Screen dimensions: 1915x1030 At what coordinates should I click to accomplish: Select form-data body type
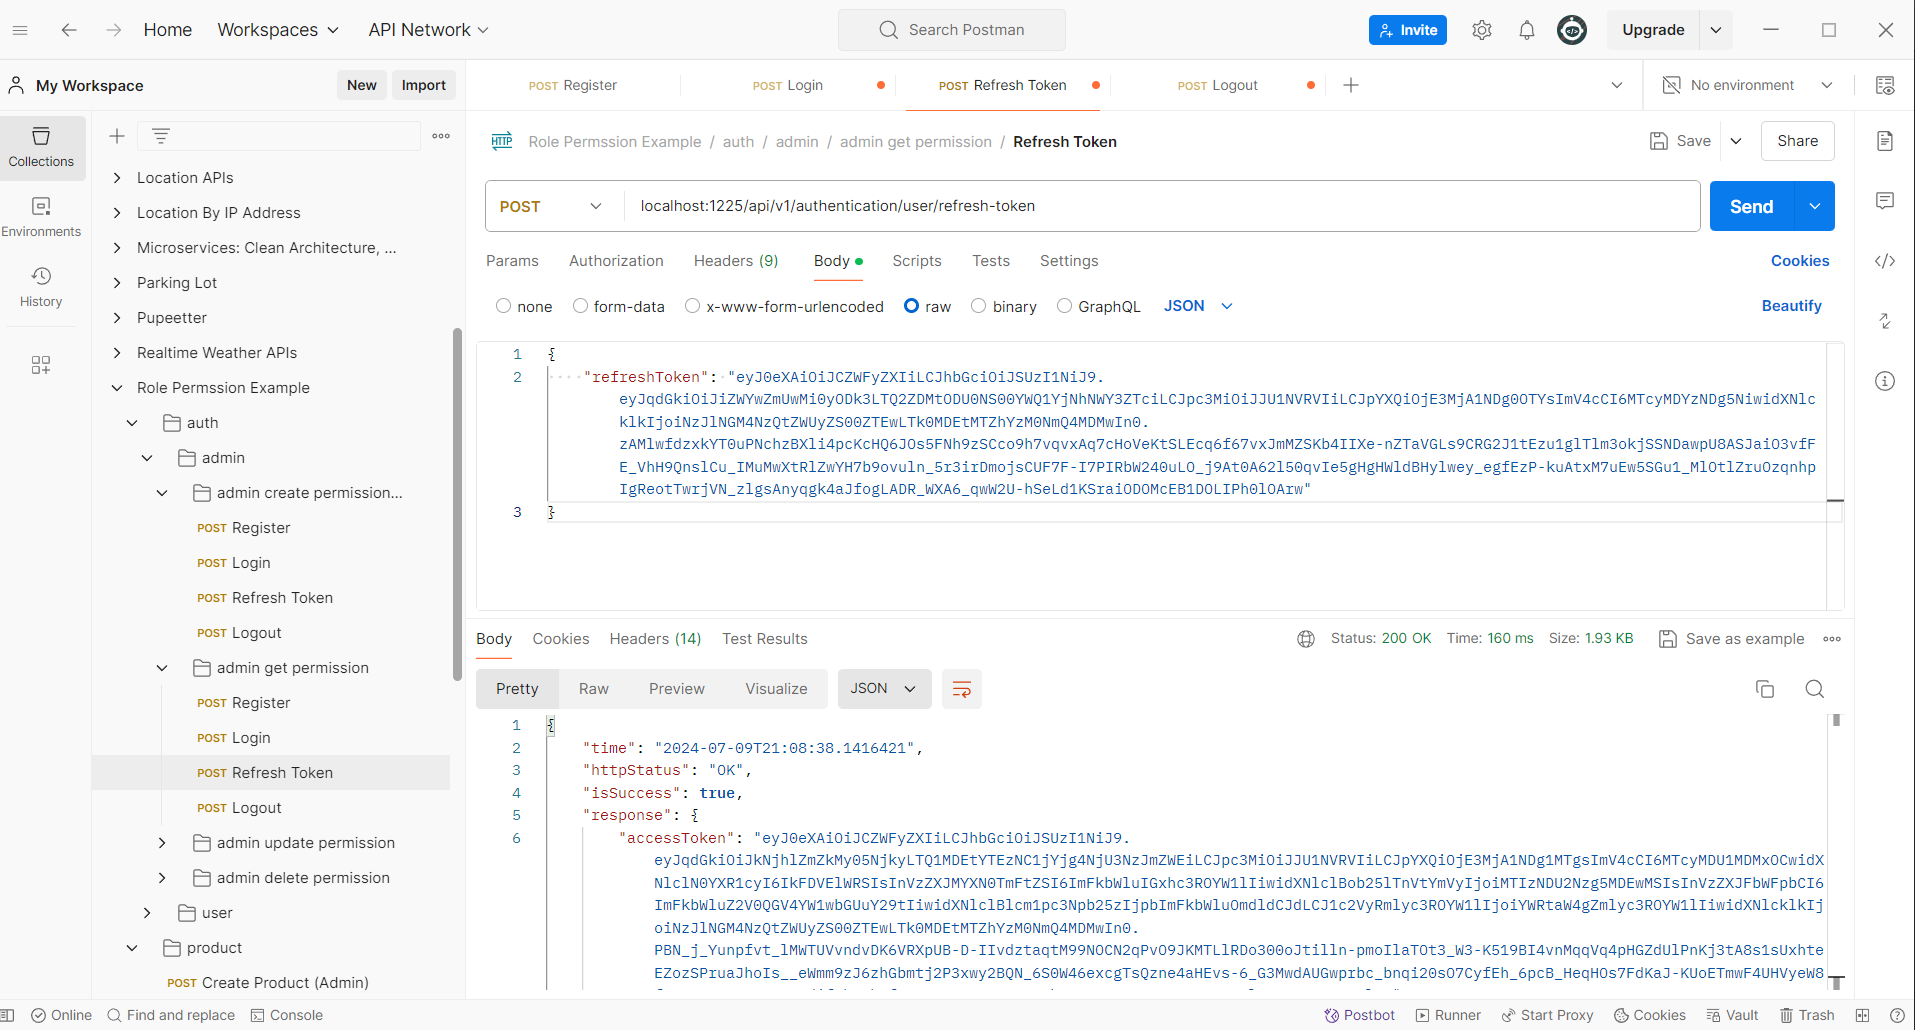click(x=580, y=306)
